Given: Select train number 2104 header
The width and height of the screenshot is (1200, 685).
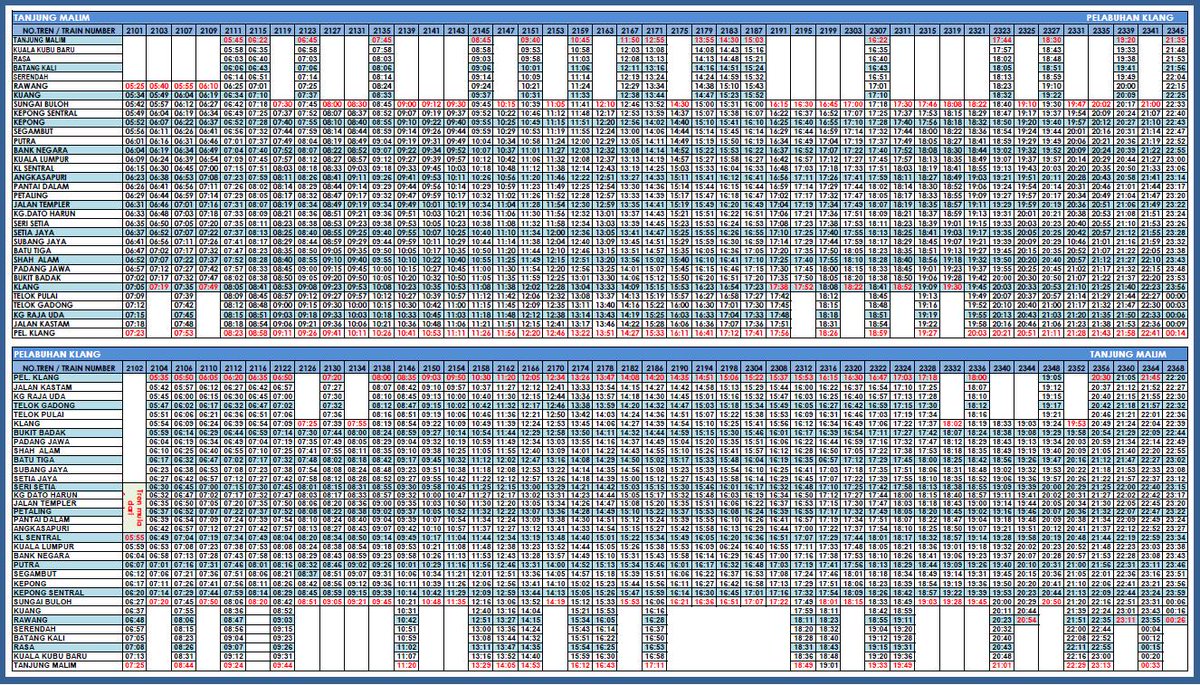Looking at the screenshot, I should click(159, 368).
